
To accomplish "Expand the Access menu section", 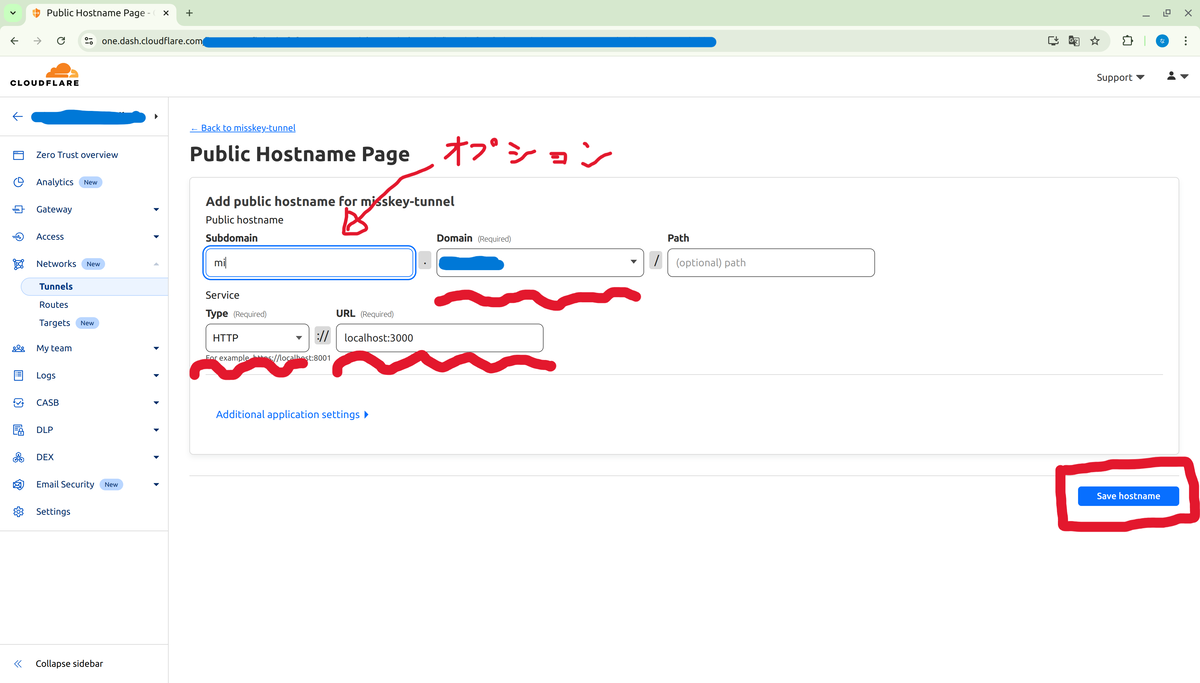I will pos(156,237).
